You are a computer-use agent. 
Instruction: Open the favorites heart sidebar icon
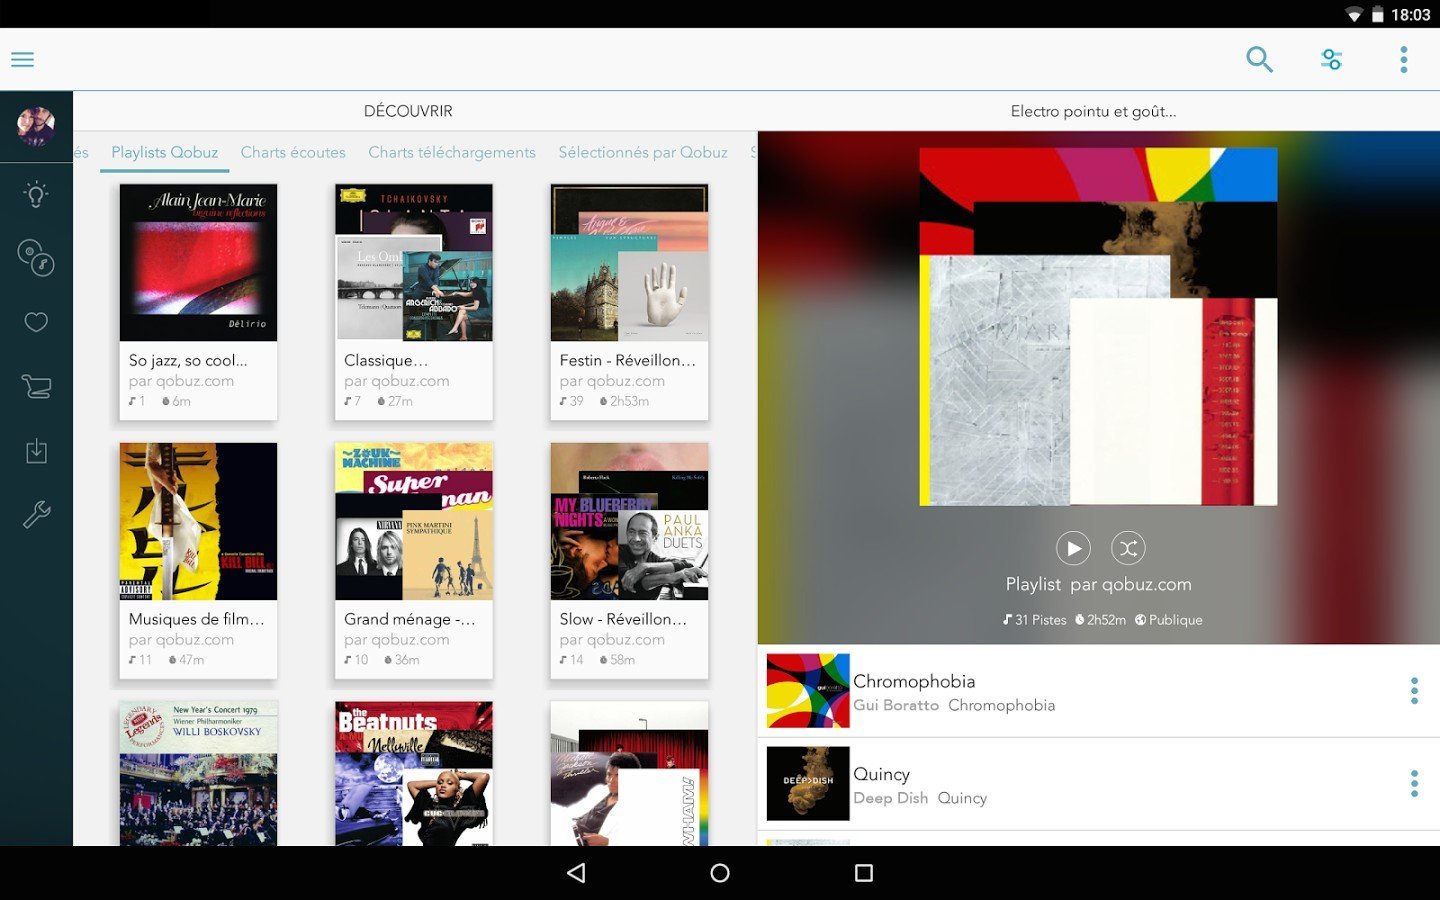pyautogui.click(x=36, y=322)
